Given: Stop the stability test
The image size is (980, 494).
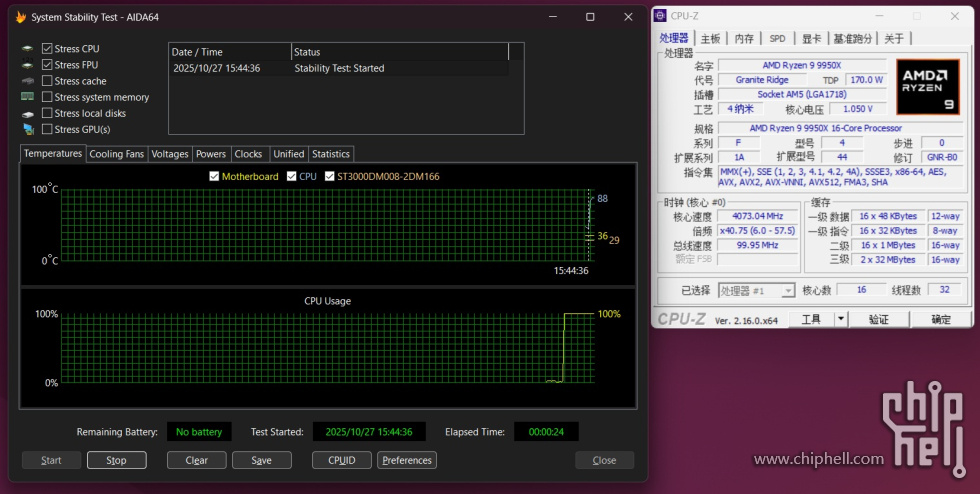Looking at the screenshot, I should (116, 460).
